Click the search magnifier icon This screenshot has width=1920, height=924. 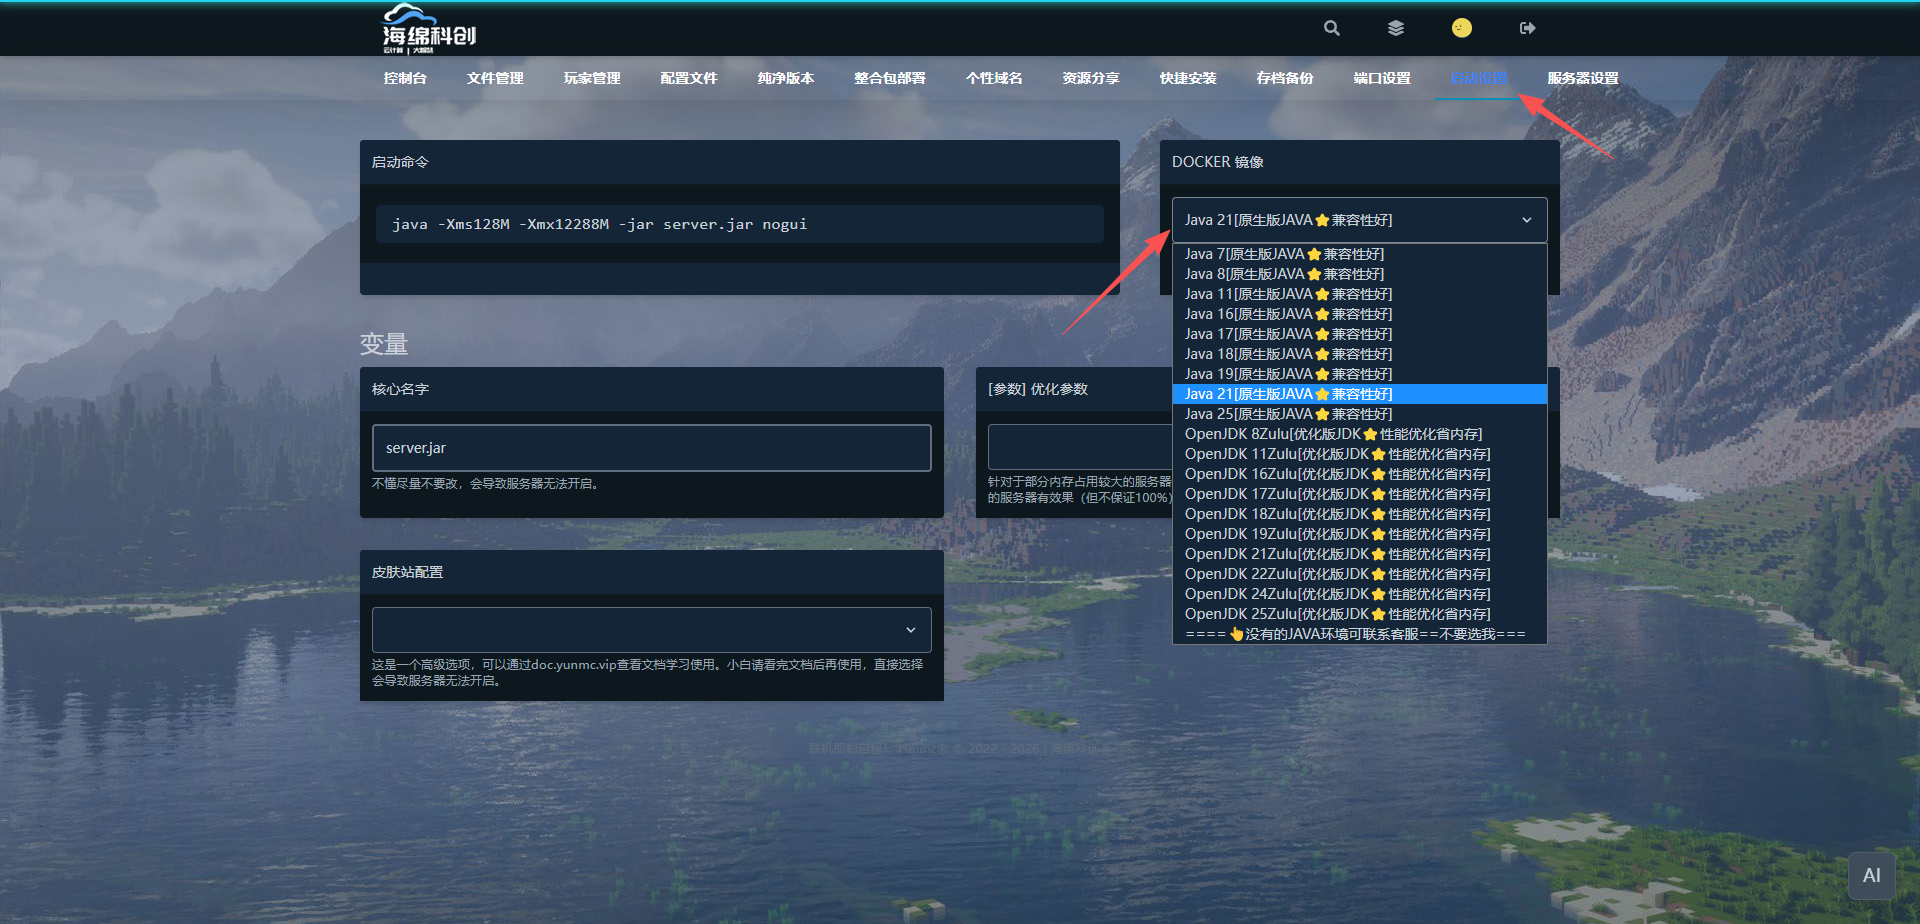pos(1331,28)
